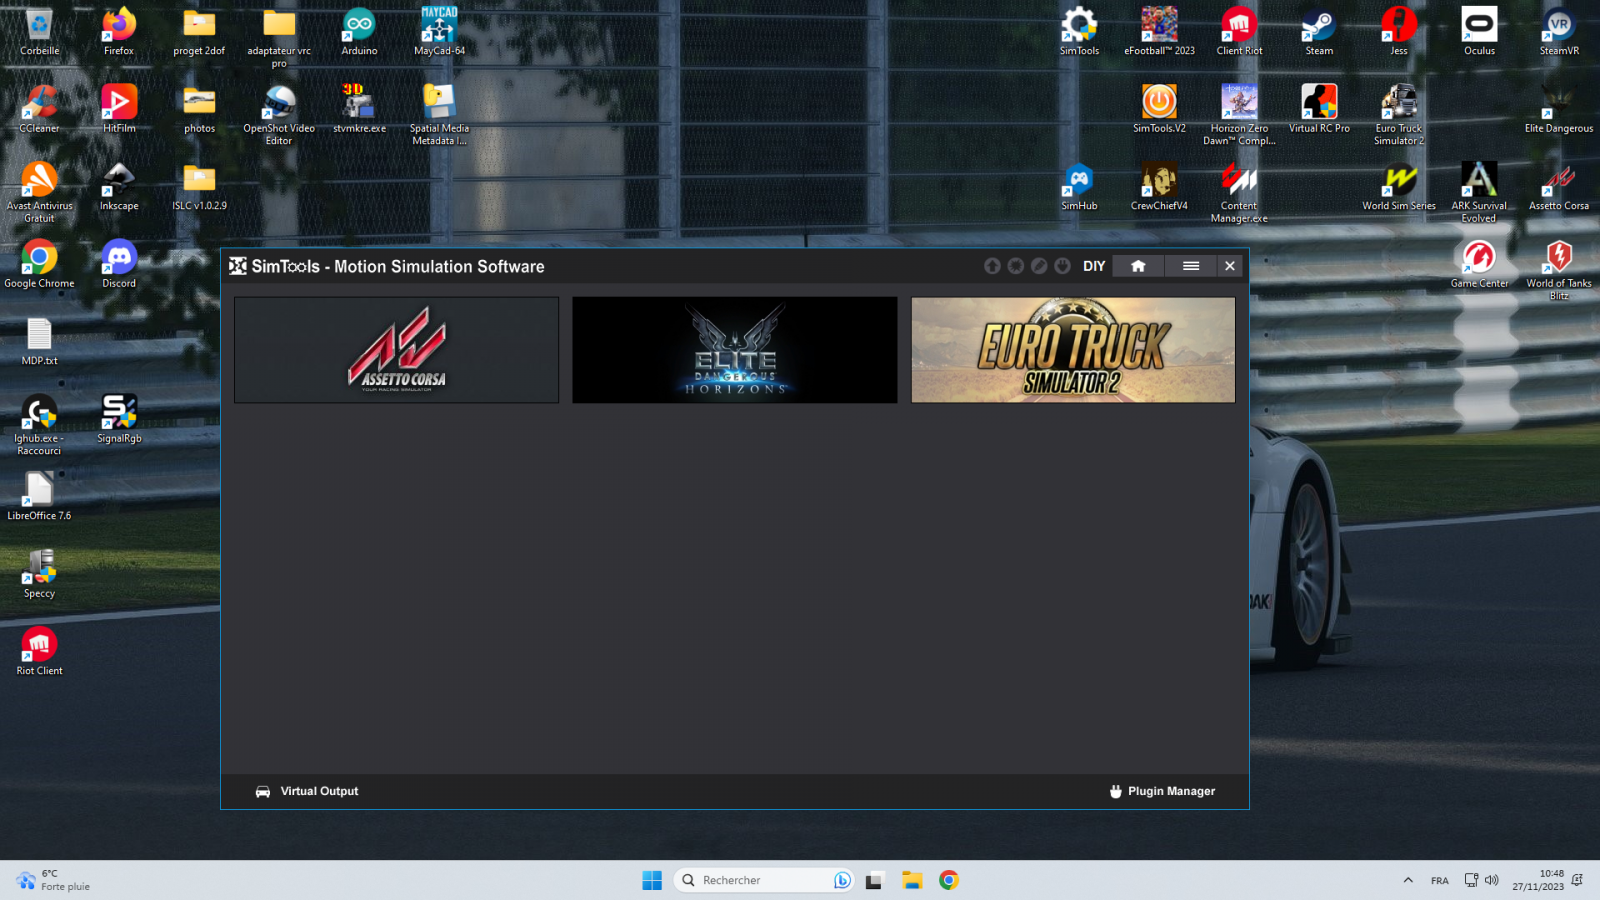1600x900 pixels.
Task: Open stvmkre.exe desktop icon
Action: [x=359, y=109]
